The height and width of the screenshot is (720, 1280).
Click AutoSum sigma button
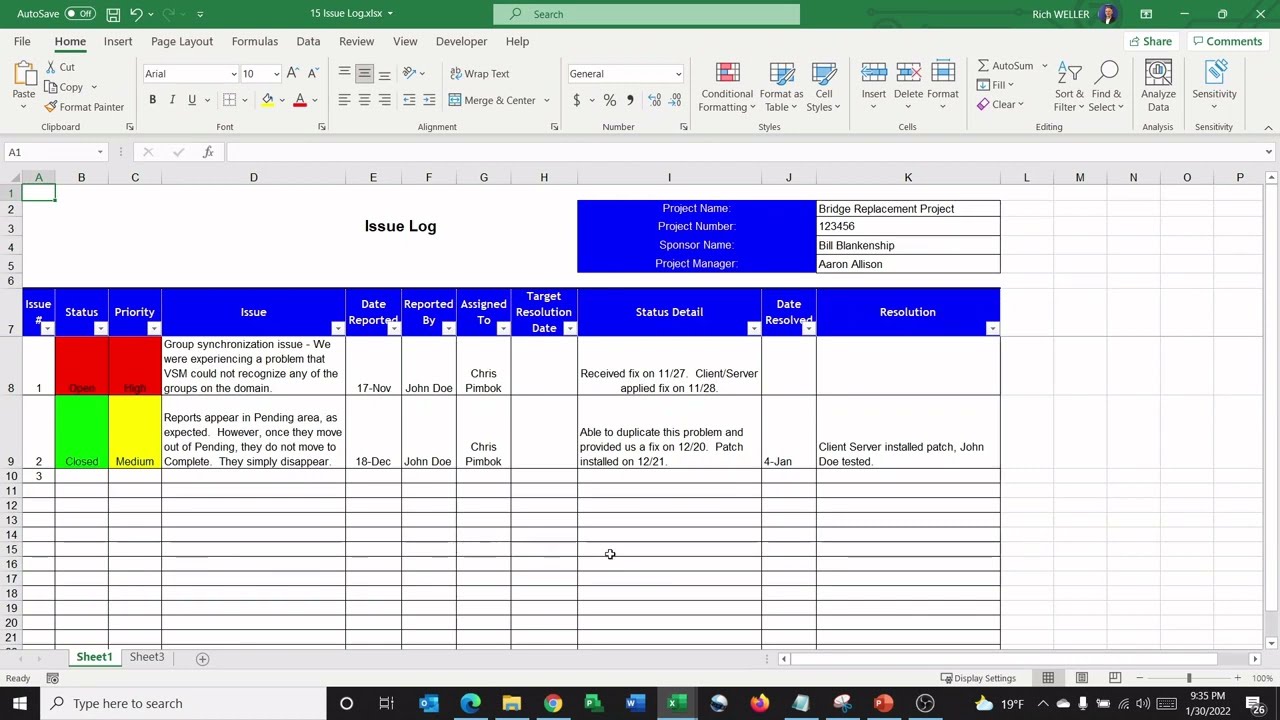pos(1005,66)
